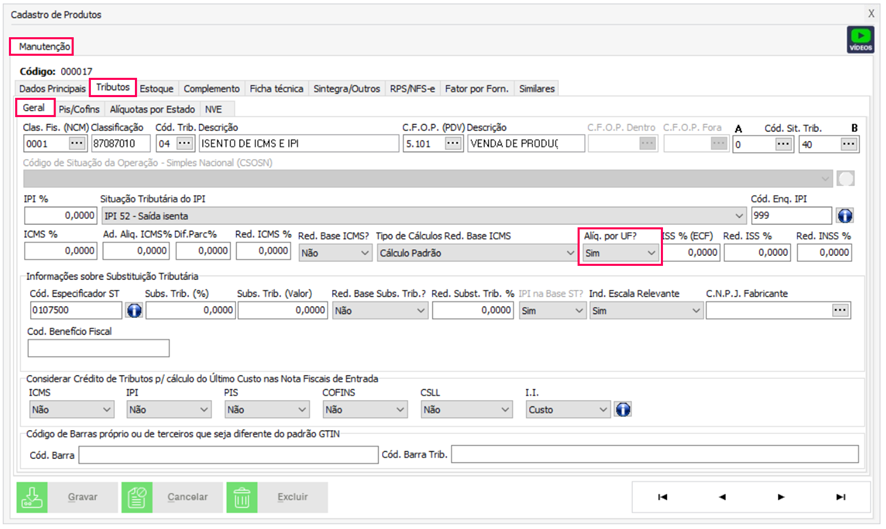Open C.N.P.J. Fabricante lookup ellipsis button

[840, 311]
